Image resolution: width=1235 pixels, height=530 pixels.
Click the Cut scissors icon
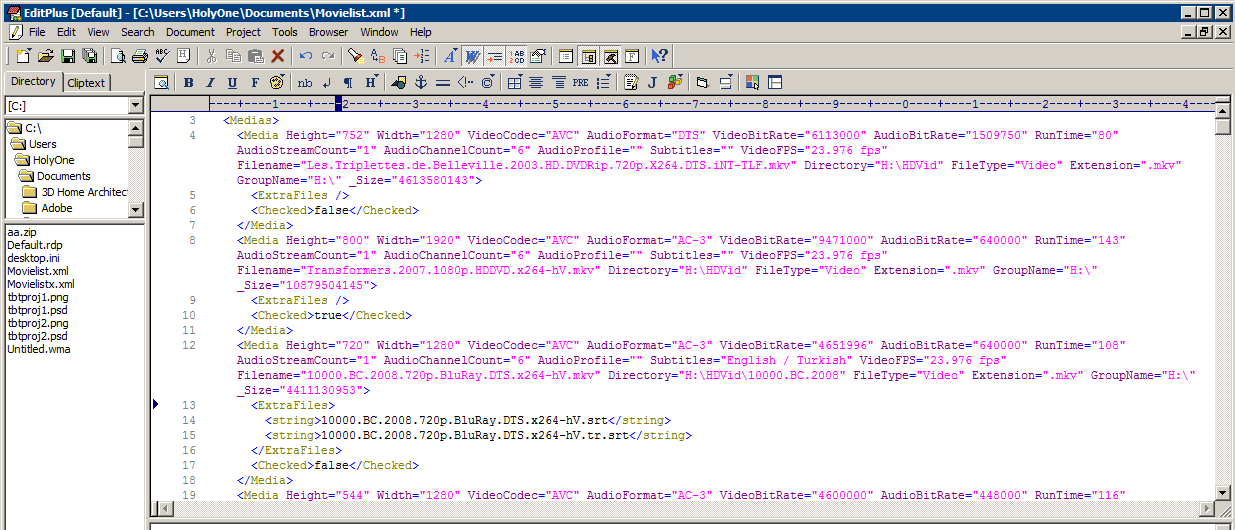(211, 56)
